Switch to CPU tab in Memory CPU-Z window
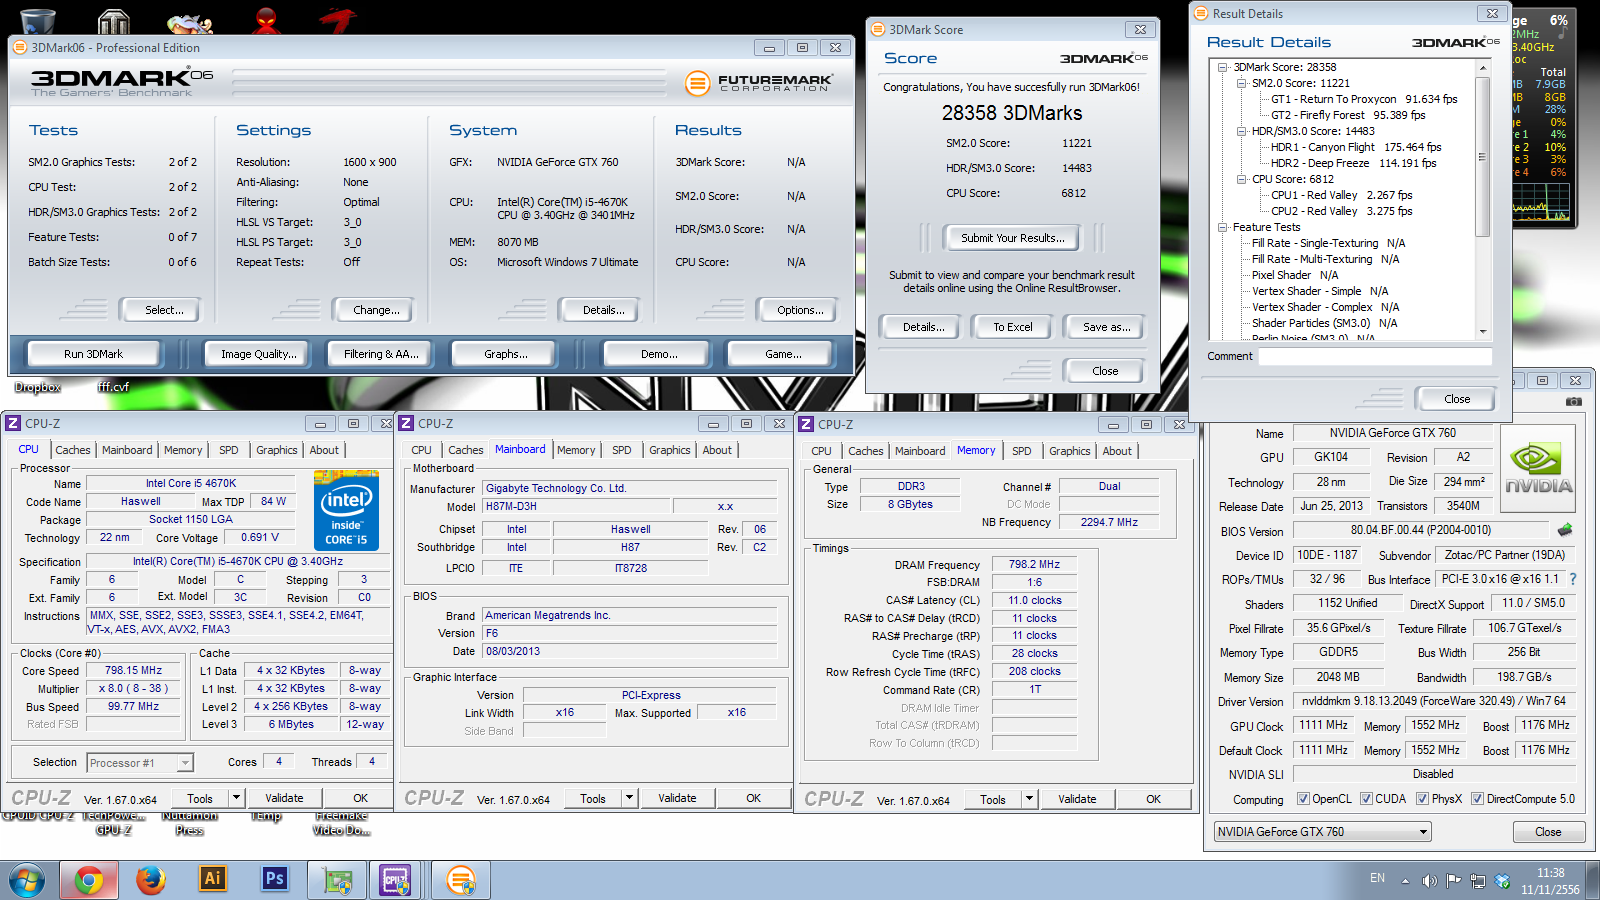 coord(822,452)
